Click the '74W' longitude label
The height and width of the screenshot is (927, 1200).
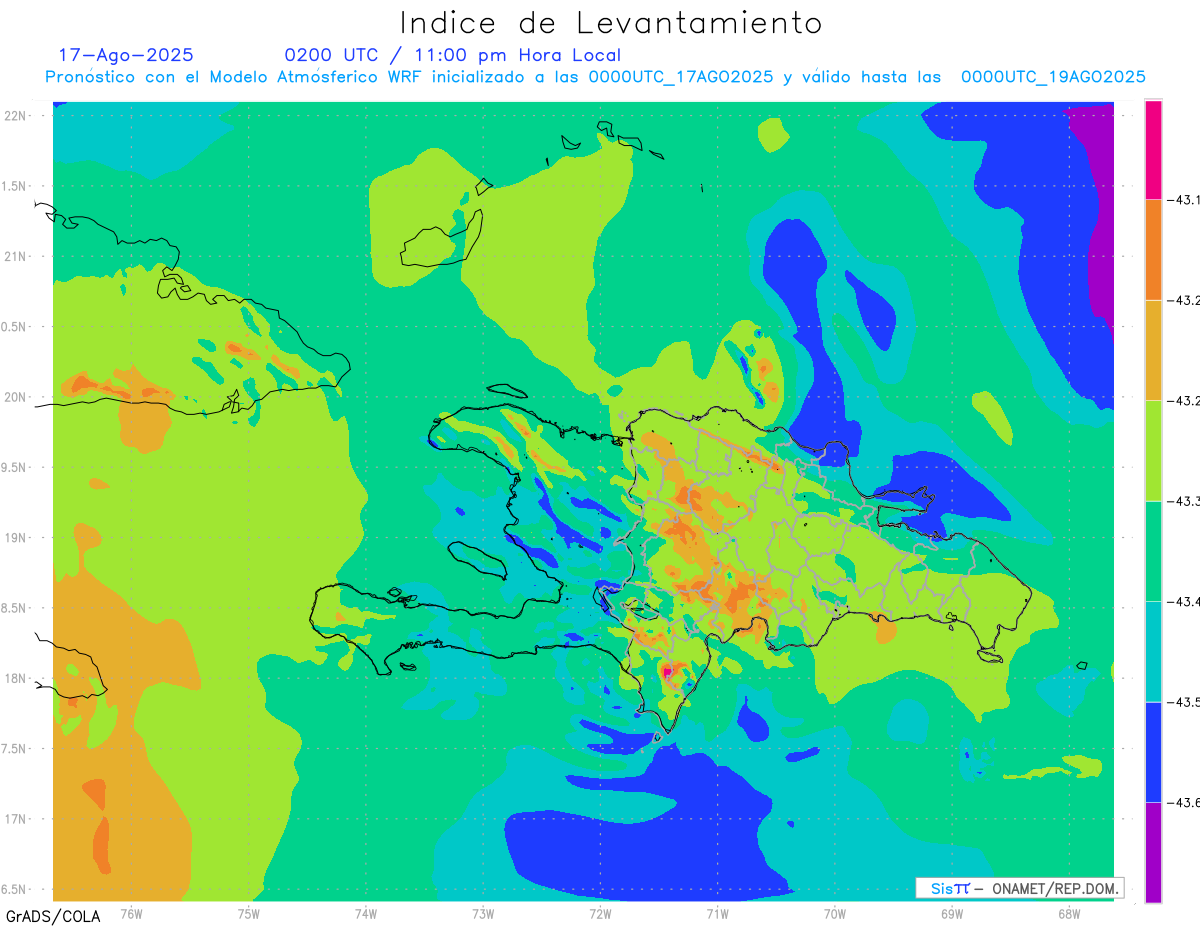pyautogui.click(x=366, y=913)
